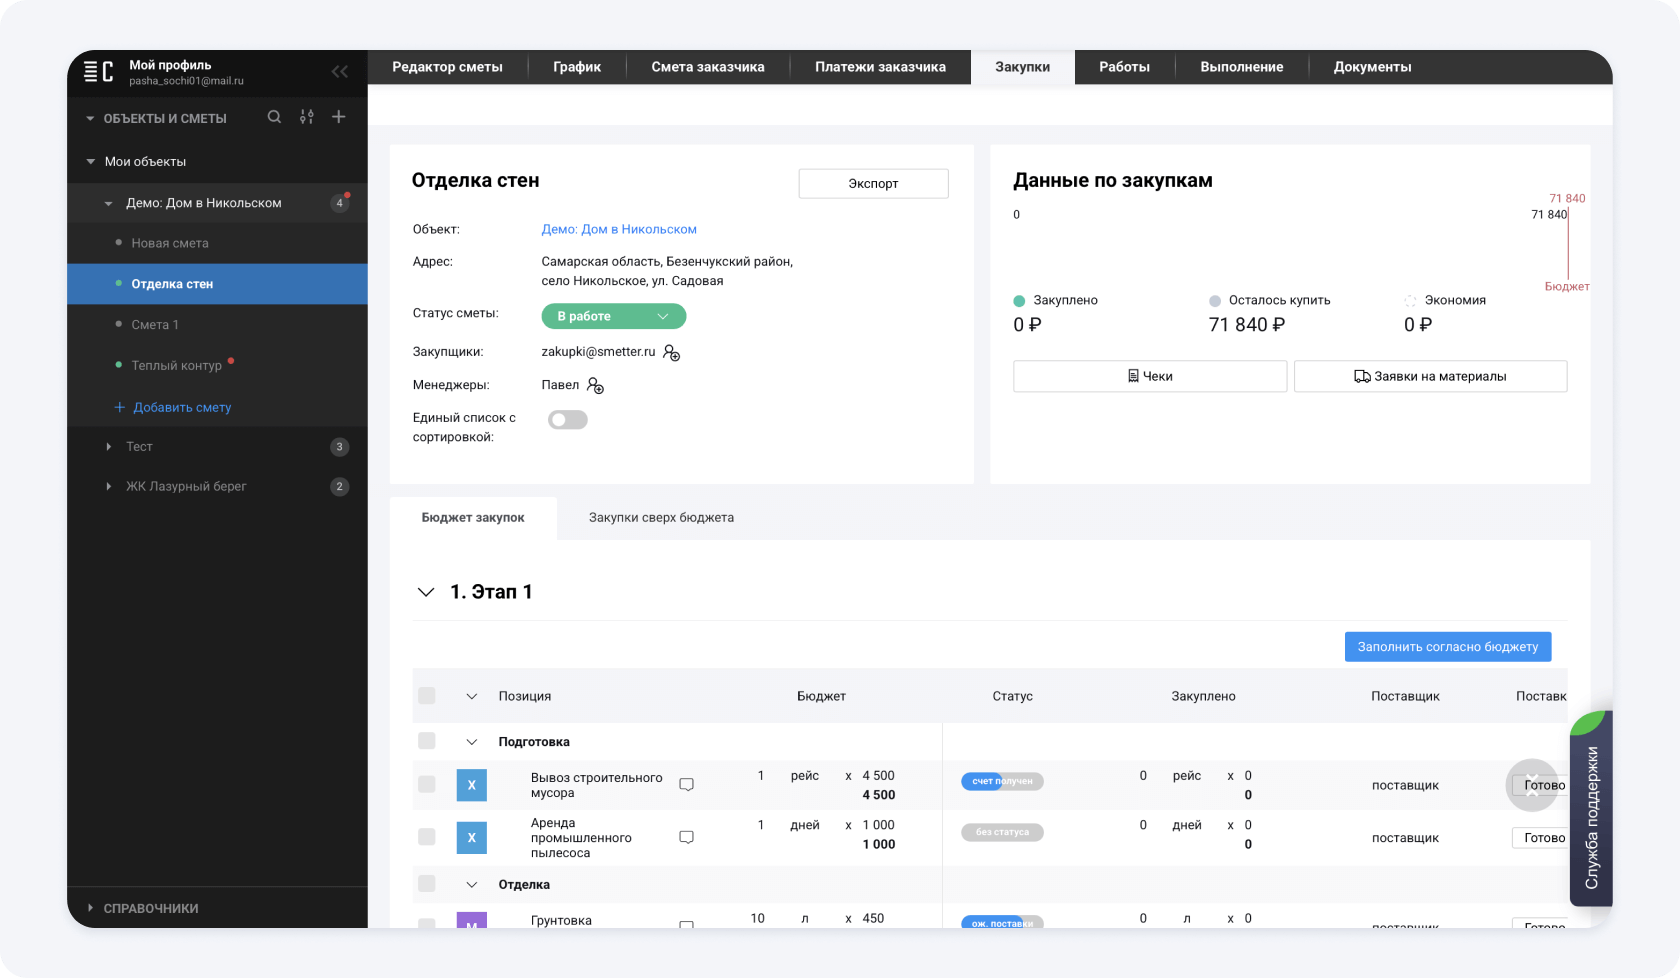Screen dimensions: 1680x978
Task: Open comment for Вывоз строительного мусора
Action: click(x=686, y=785)
